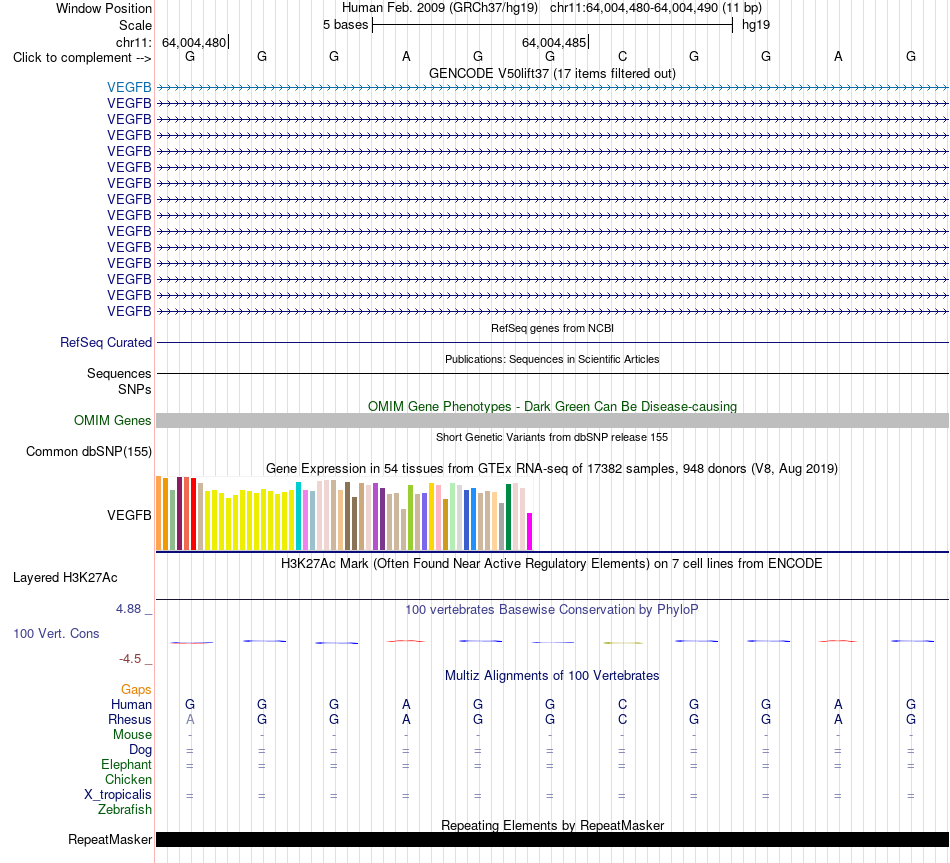The height and width of the screenshot is (863, 950).
Task: Click 'RefSeq genes from NCBI' title
Action: click(552, 328)
